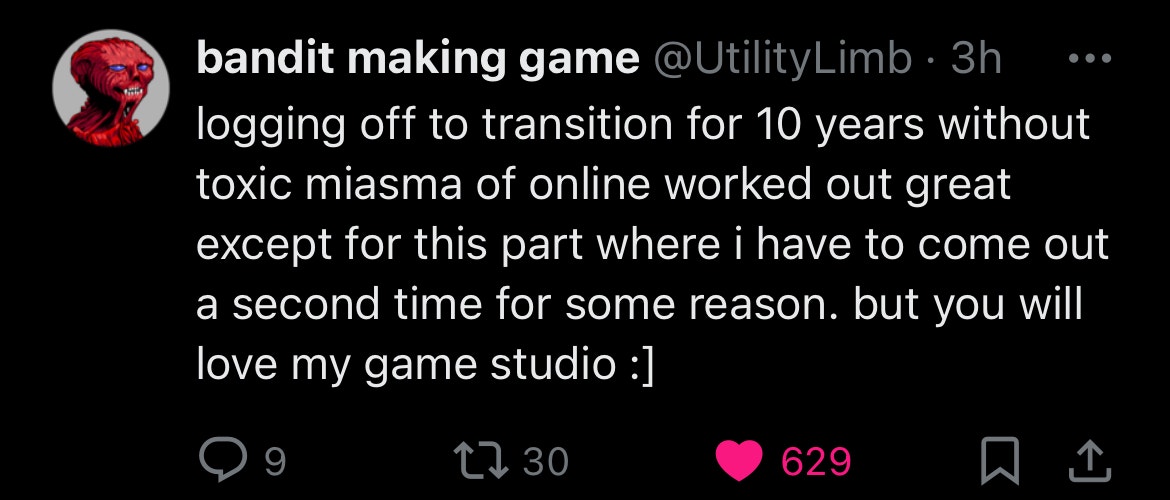
Task: Unlike the post via the pink heart
Action: [x=742, y=459]
